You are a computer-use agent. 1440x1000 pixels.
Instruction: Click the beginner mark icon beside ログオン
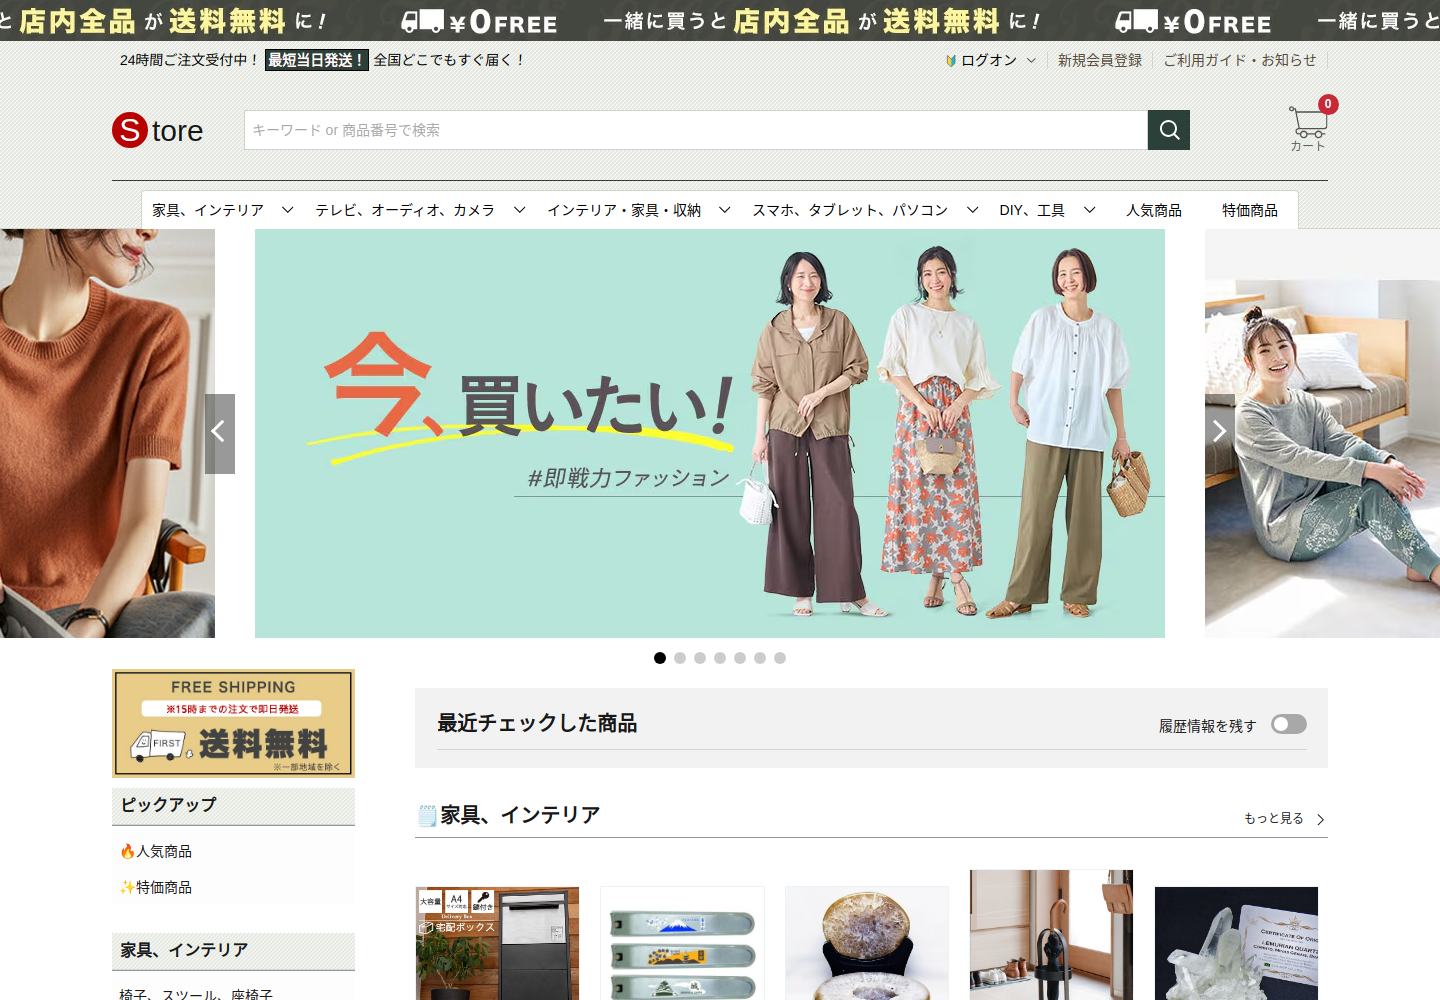click(951, 61)
